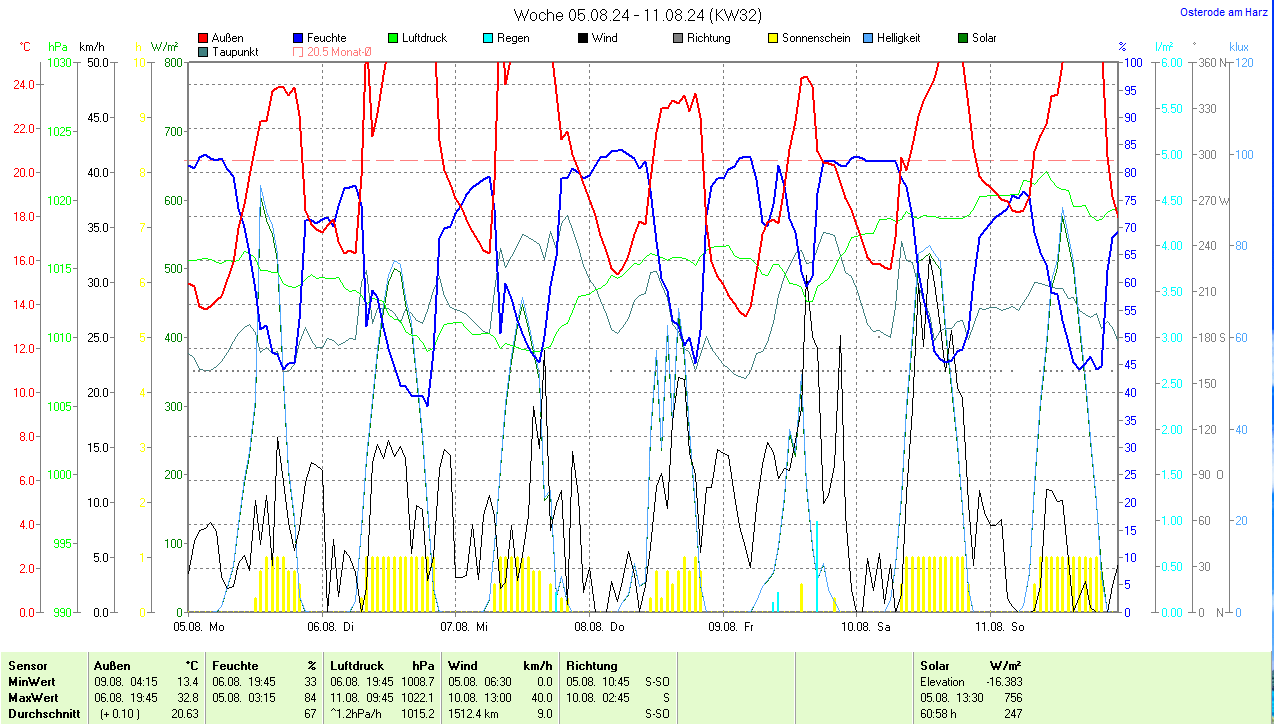Click the red Außen legend swatch
The width and height of the screenshot is (1274, 724).
(x=204, y=38)
